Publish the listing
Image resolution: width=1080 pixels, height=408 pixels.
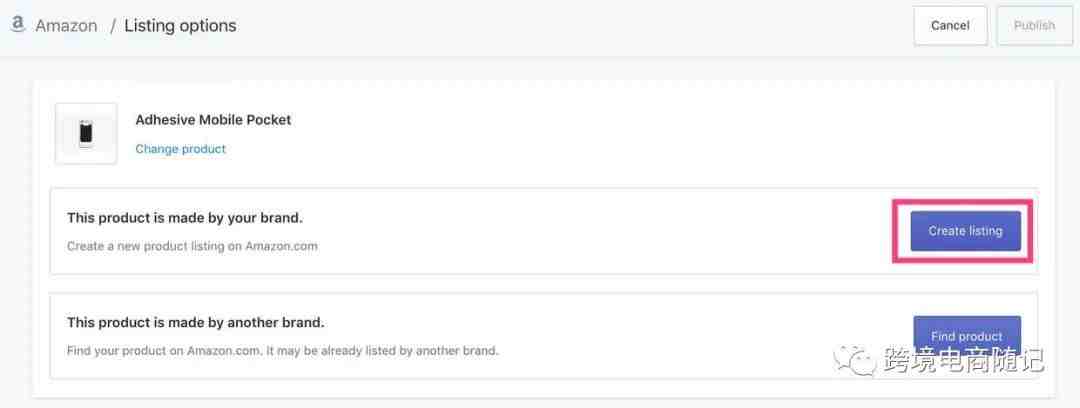pyautogui.click(x=1035, y=26)
